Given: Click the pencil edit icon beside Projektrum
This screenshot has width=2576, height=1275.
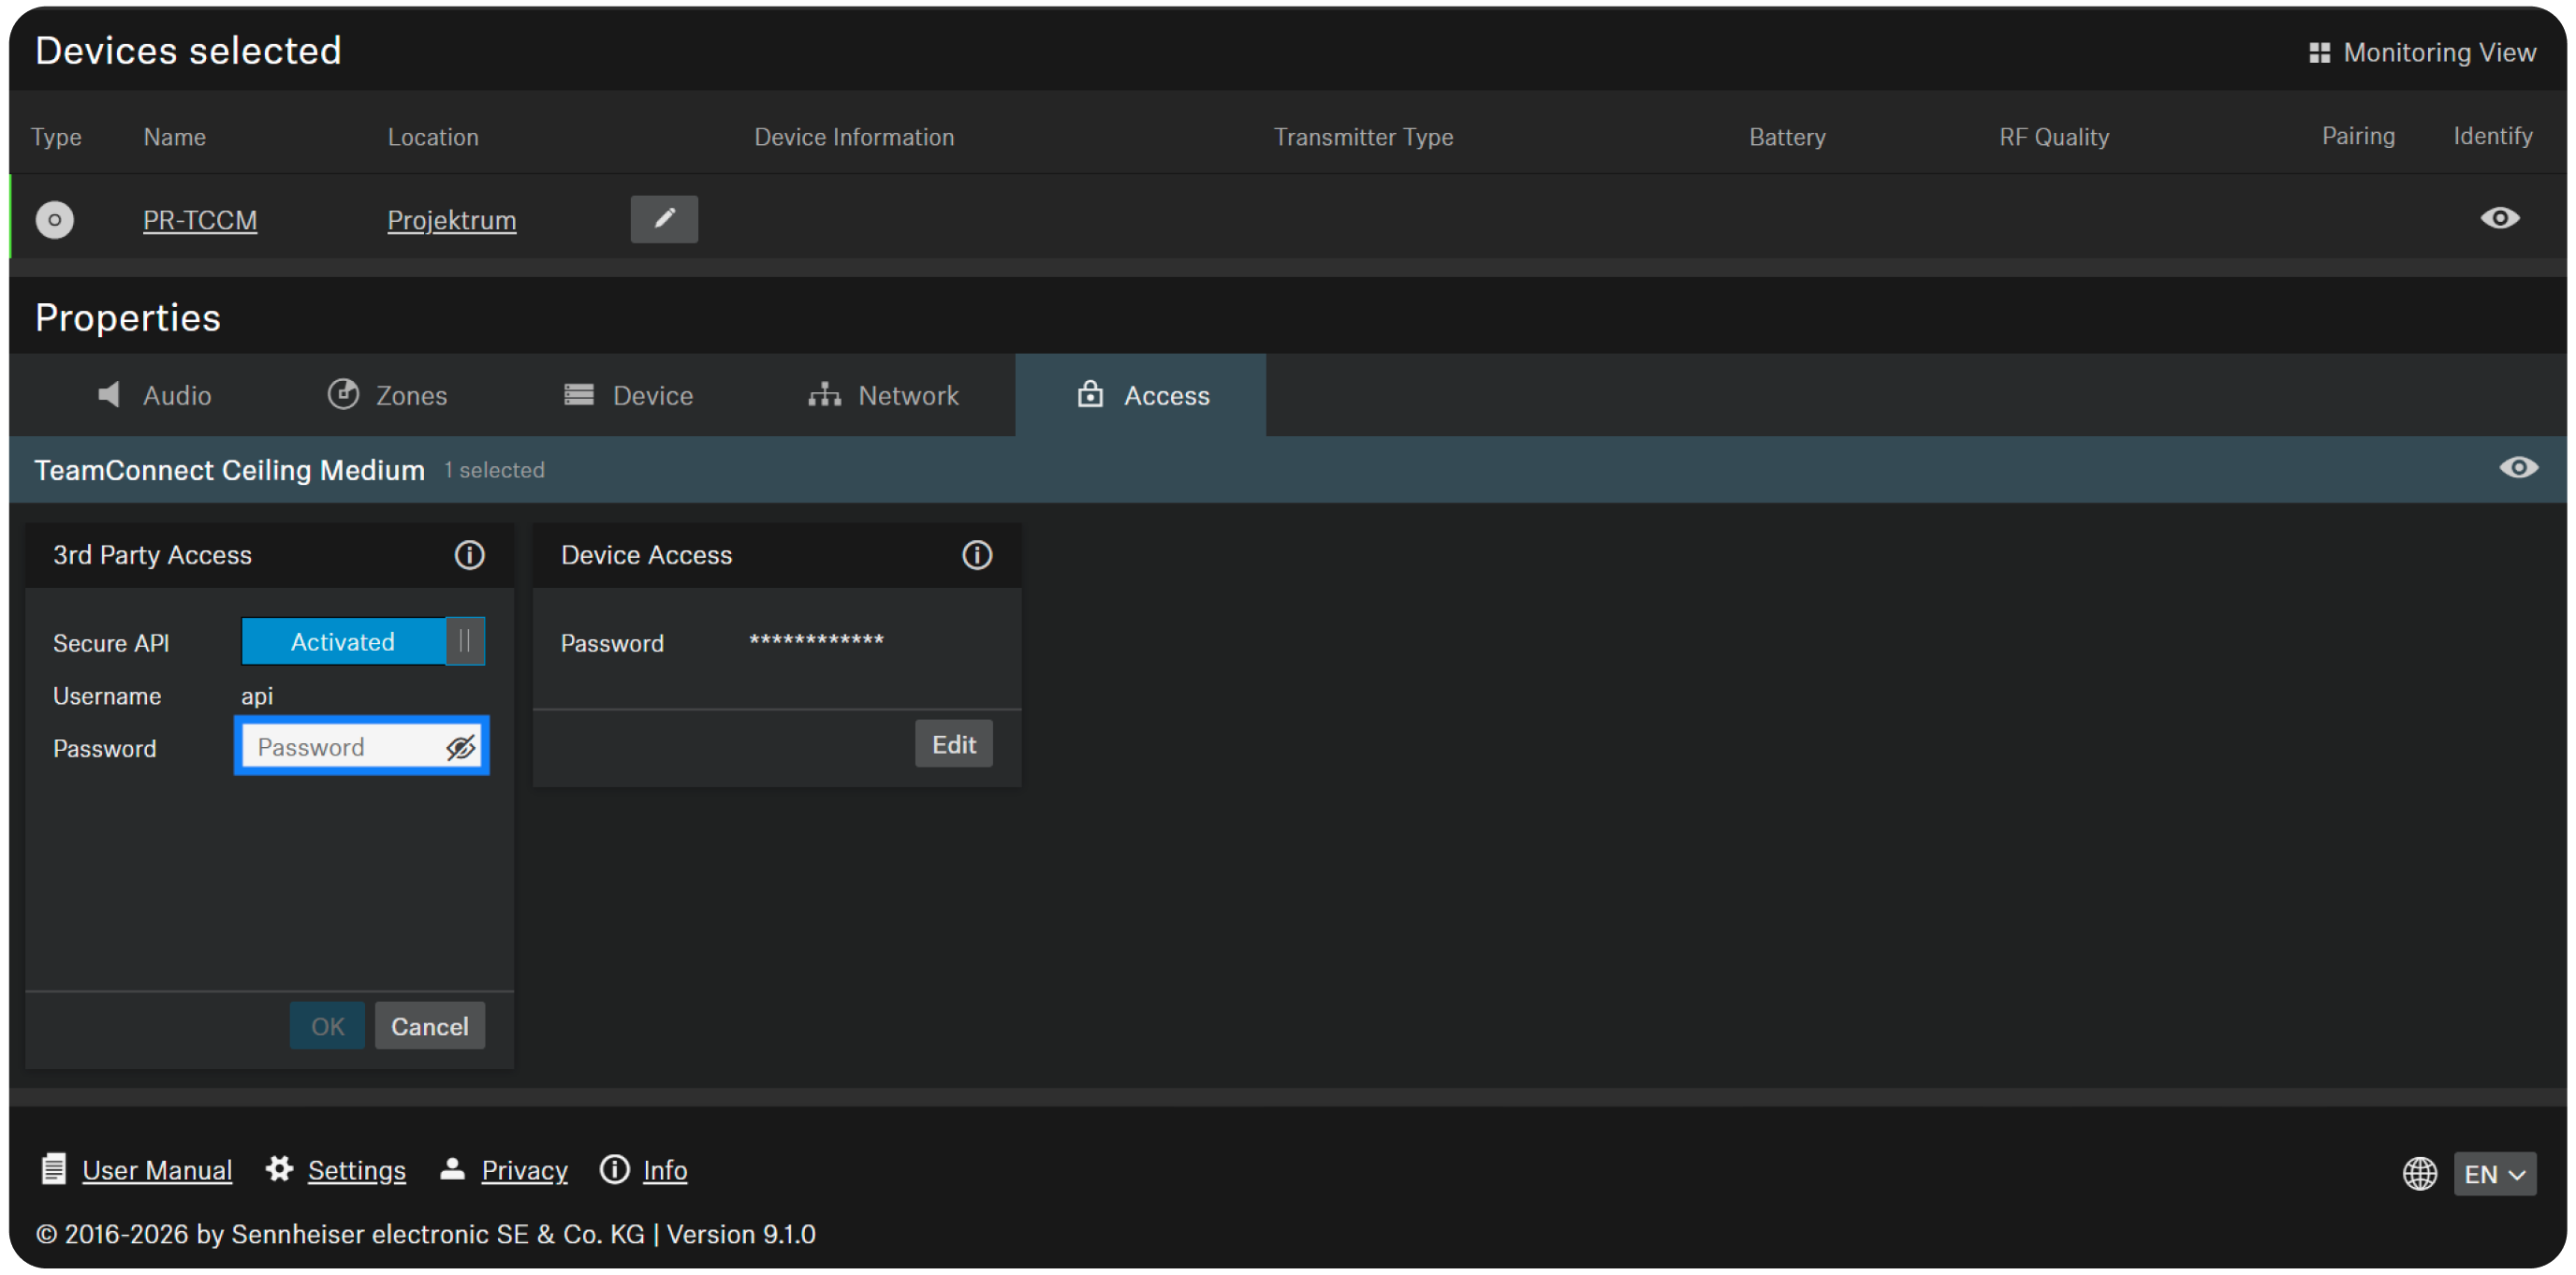Looking at the screenshot, I should [664, 219].
